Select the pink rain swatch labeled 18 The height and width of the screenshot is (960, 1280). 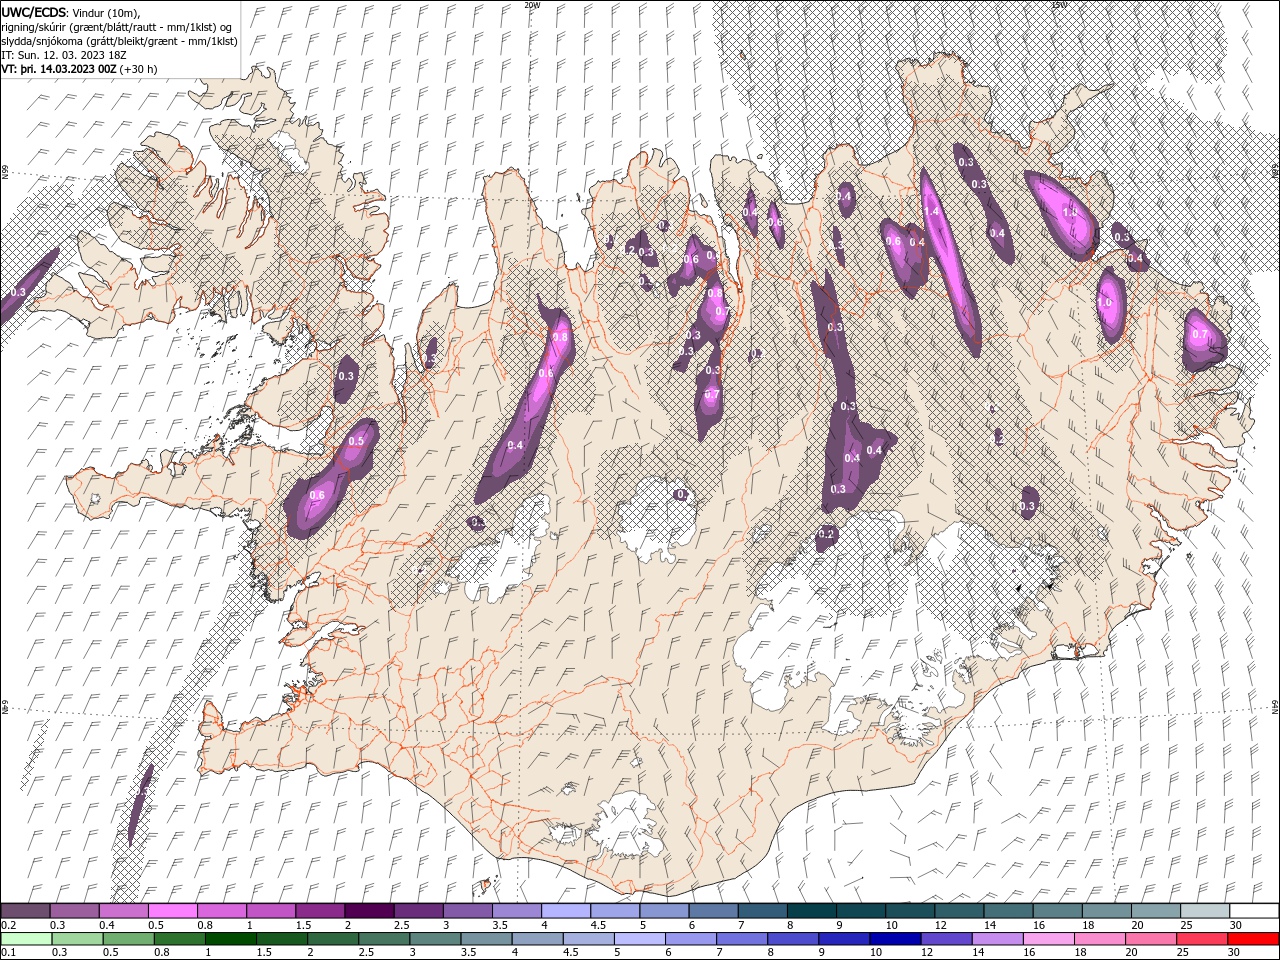1098,938
